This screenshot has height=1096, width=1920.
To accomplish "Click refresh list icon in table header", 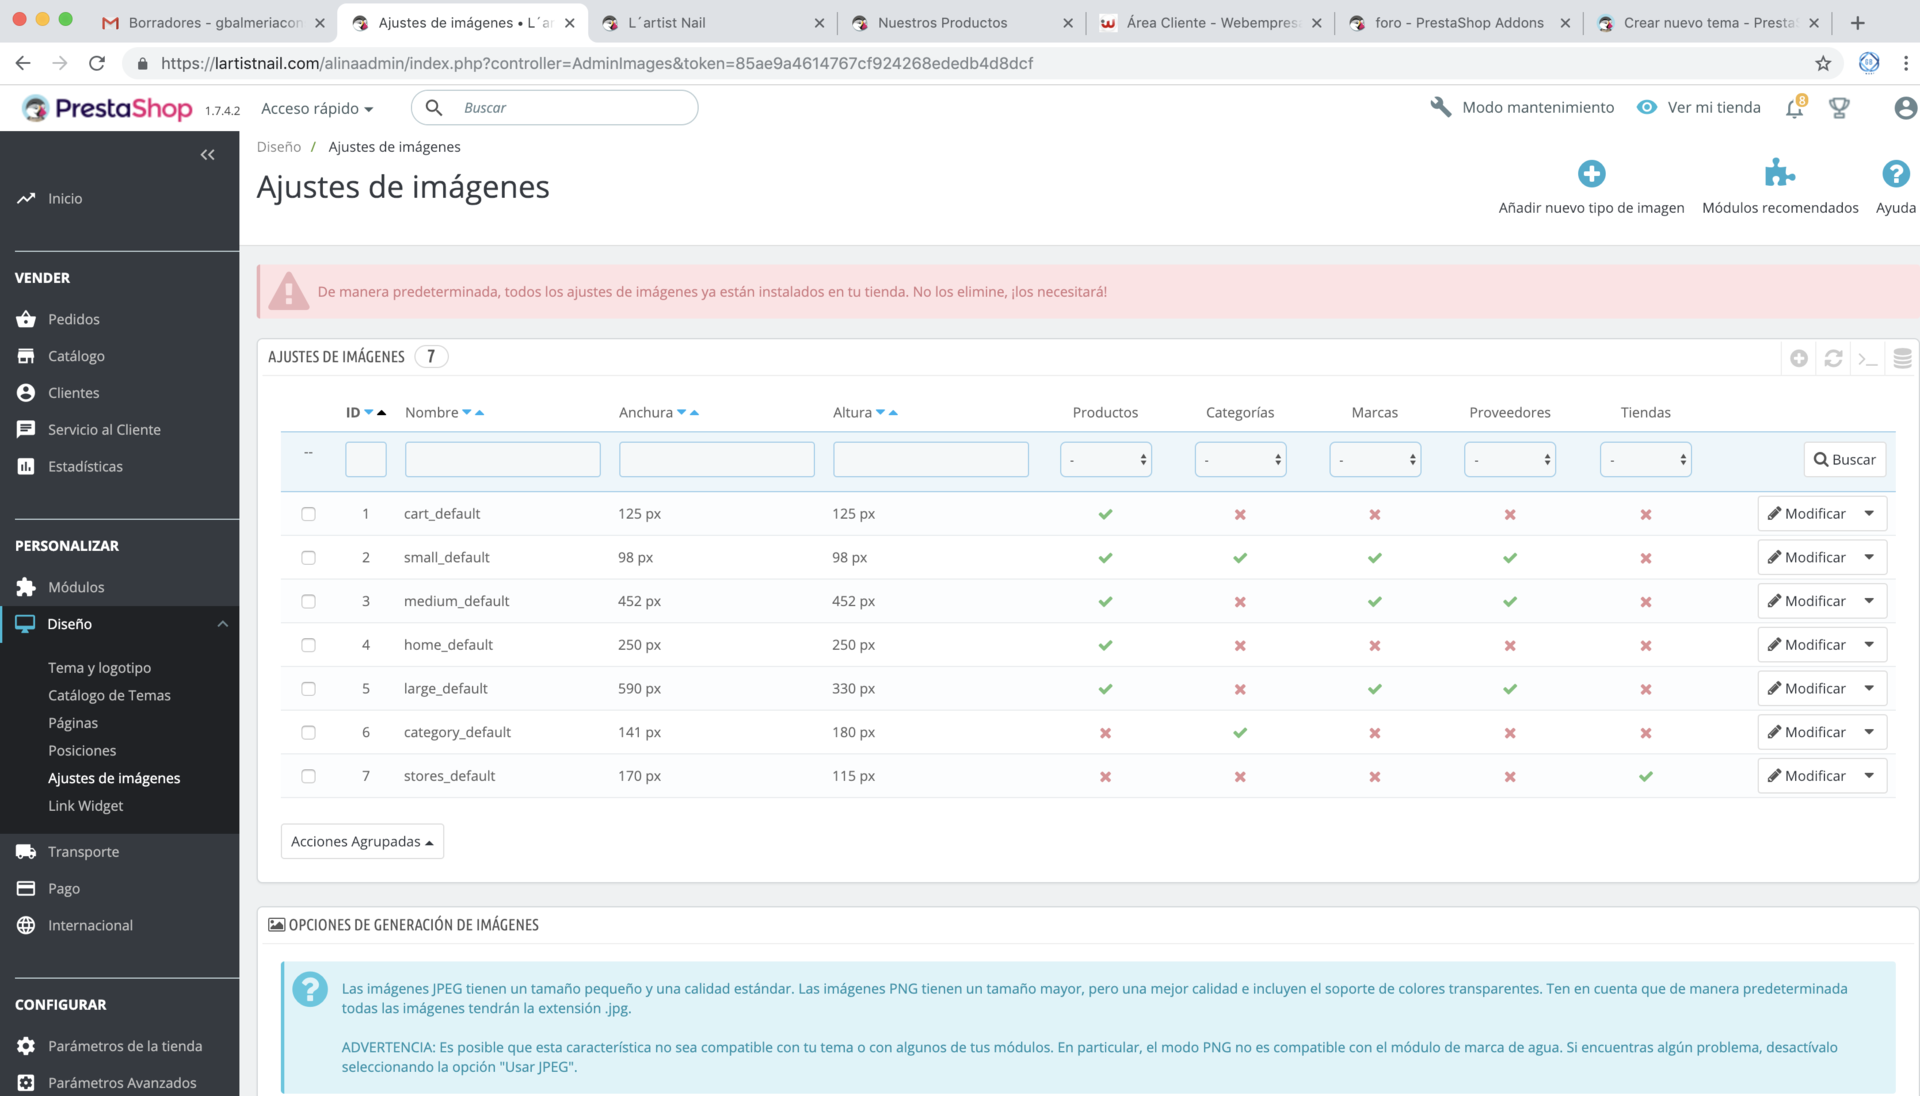I will (1833, 358).
